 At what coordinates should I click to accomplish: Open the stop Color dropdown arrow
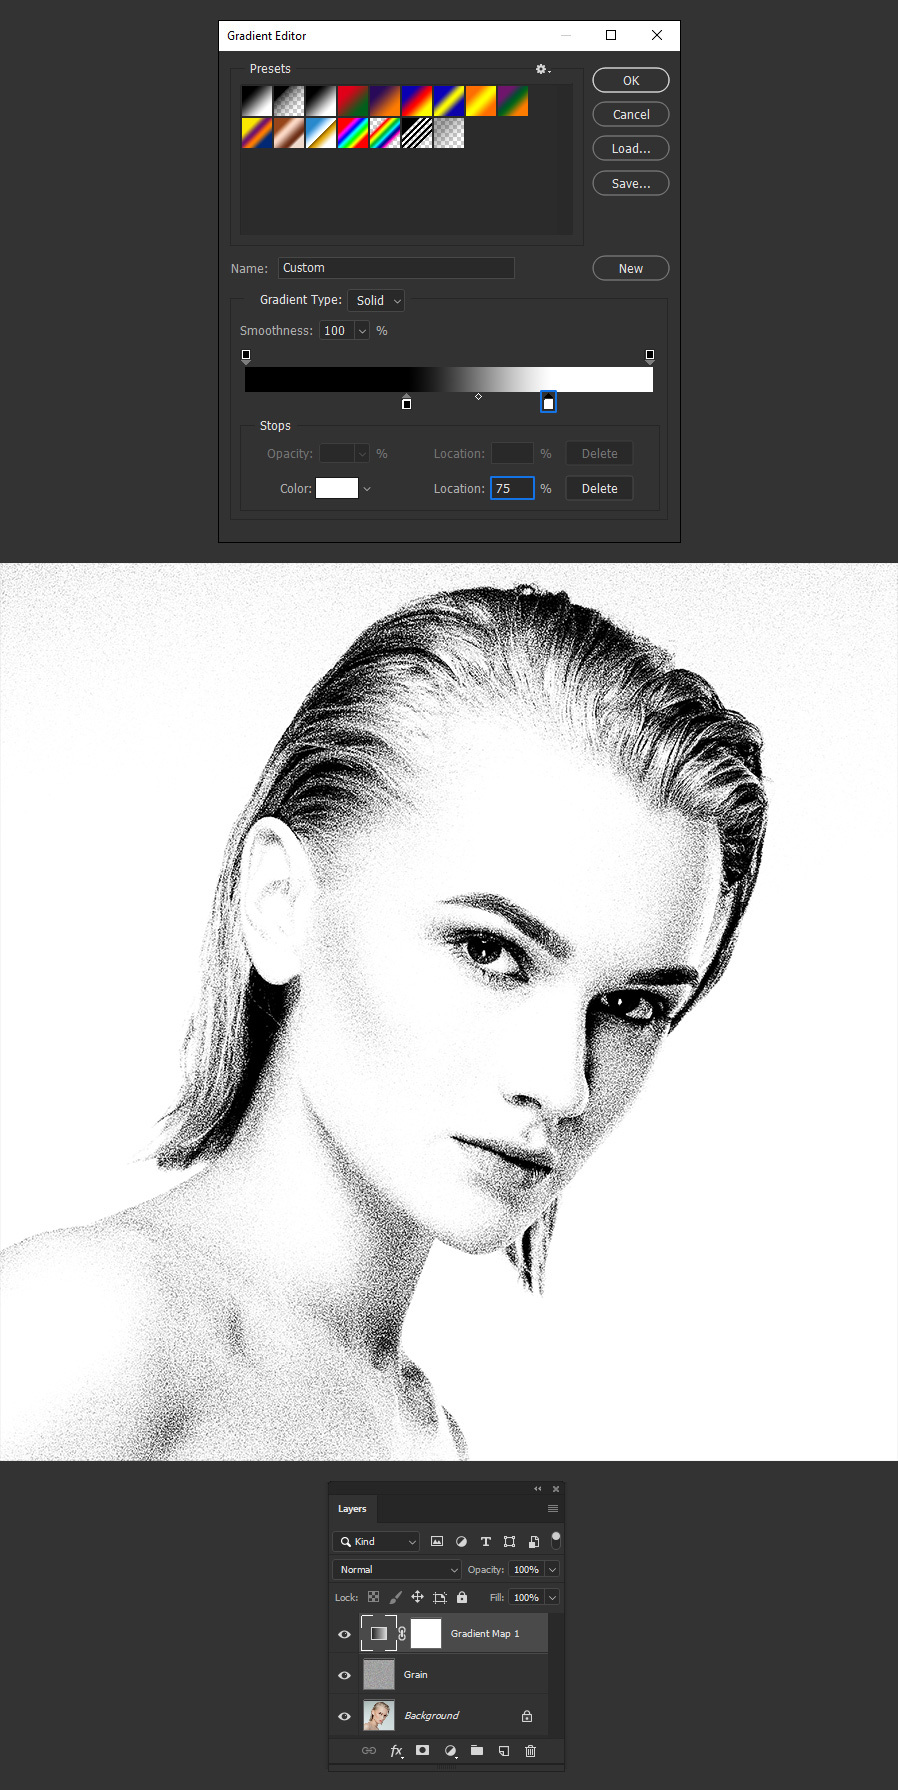(367, 488)
